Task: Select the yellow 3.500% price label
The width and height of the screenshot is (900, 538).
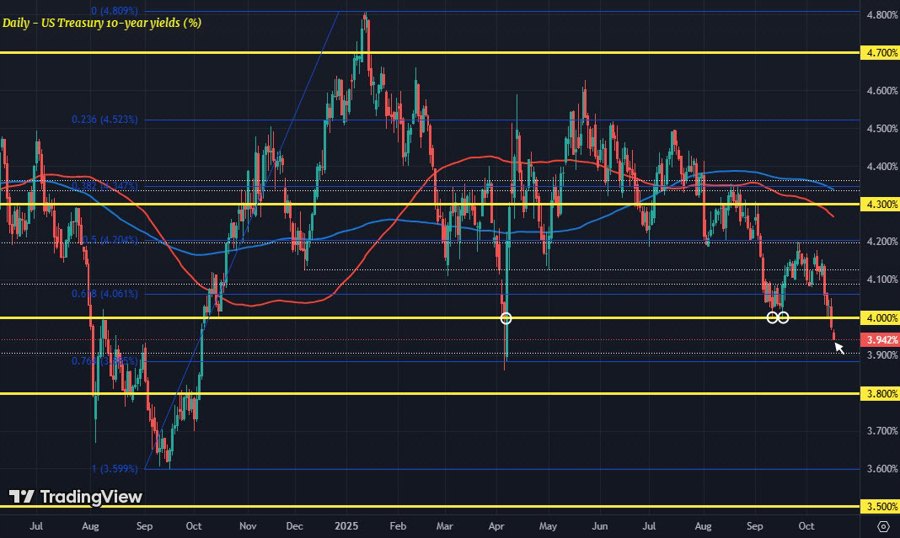Action: (879, 507)
